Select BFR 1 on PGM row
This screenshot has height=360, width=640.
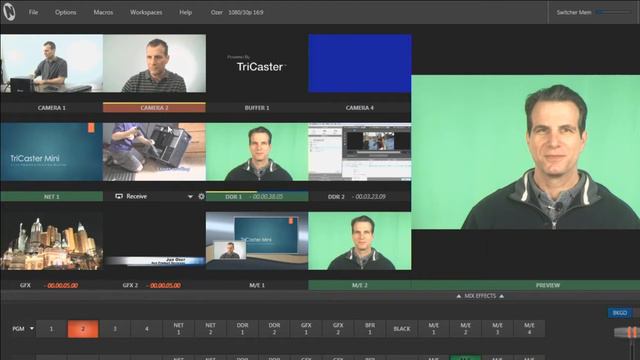370,329
